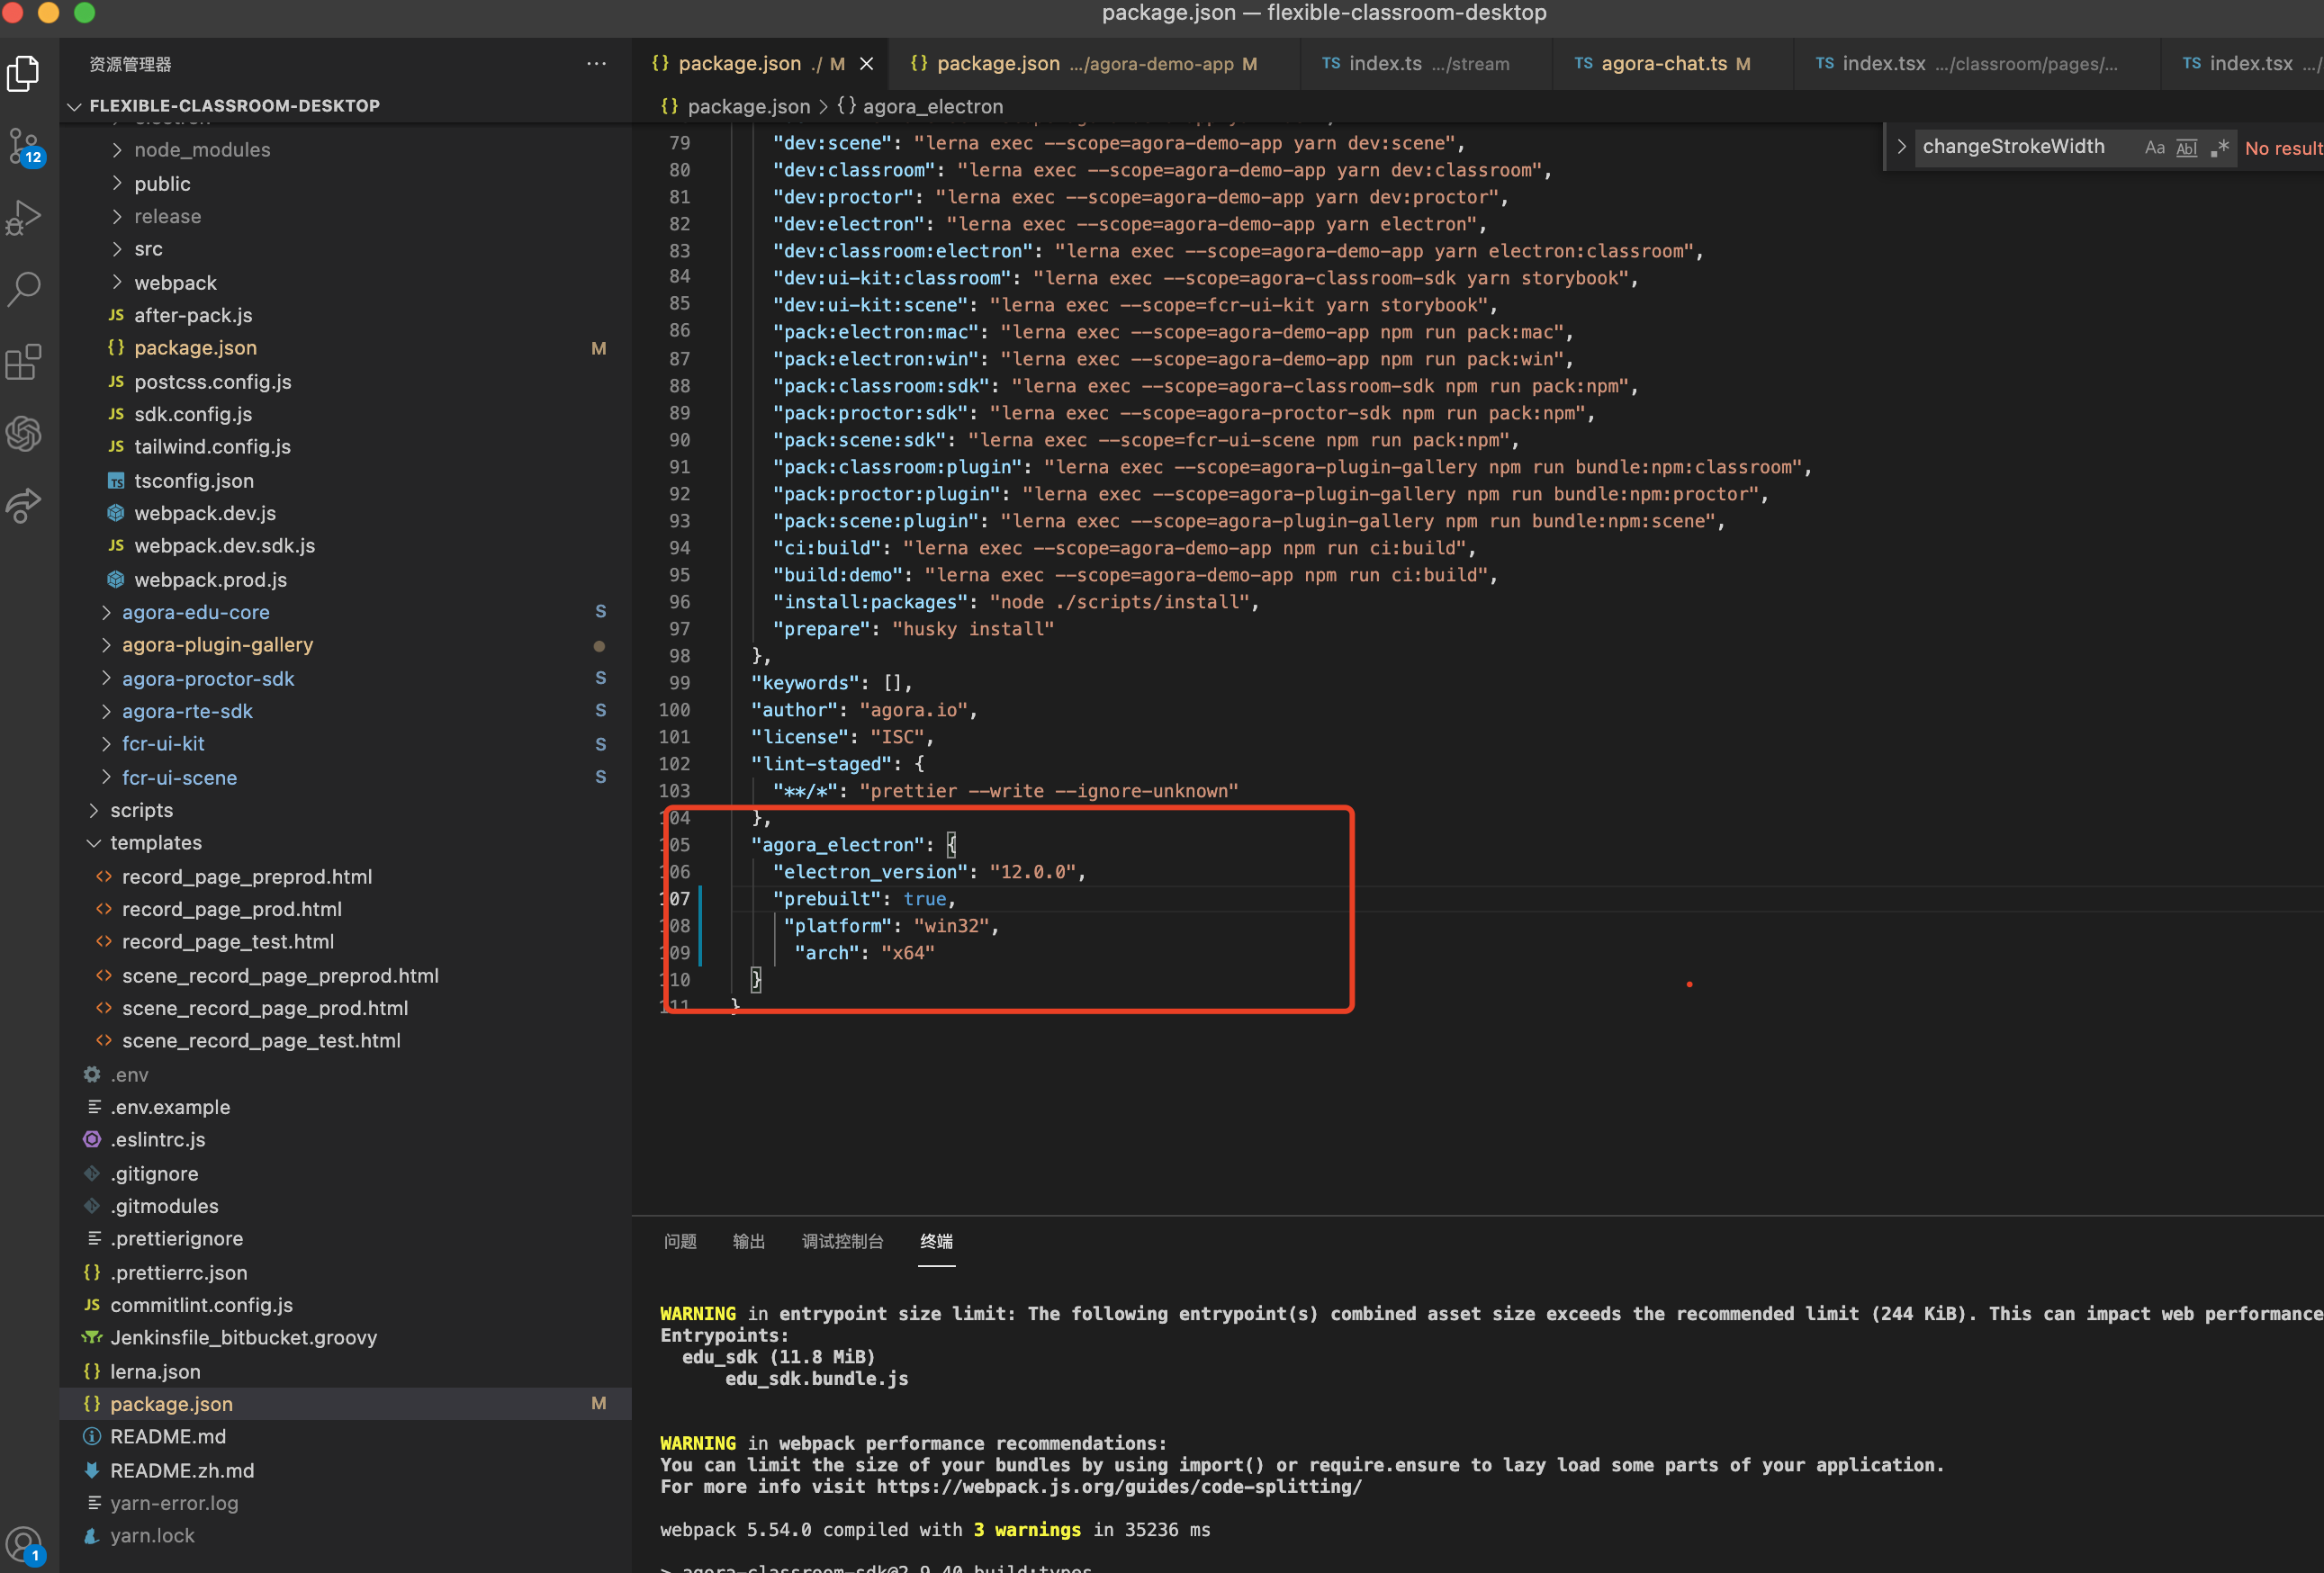Open webpack.dev.js file
Screen dimensions: 2324x1573
(x=205, y=513)
